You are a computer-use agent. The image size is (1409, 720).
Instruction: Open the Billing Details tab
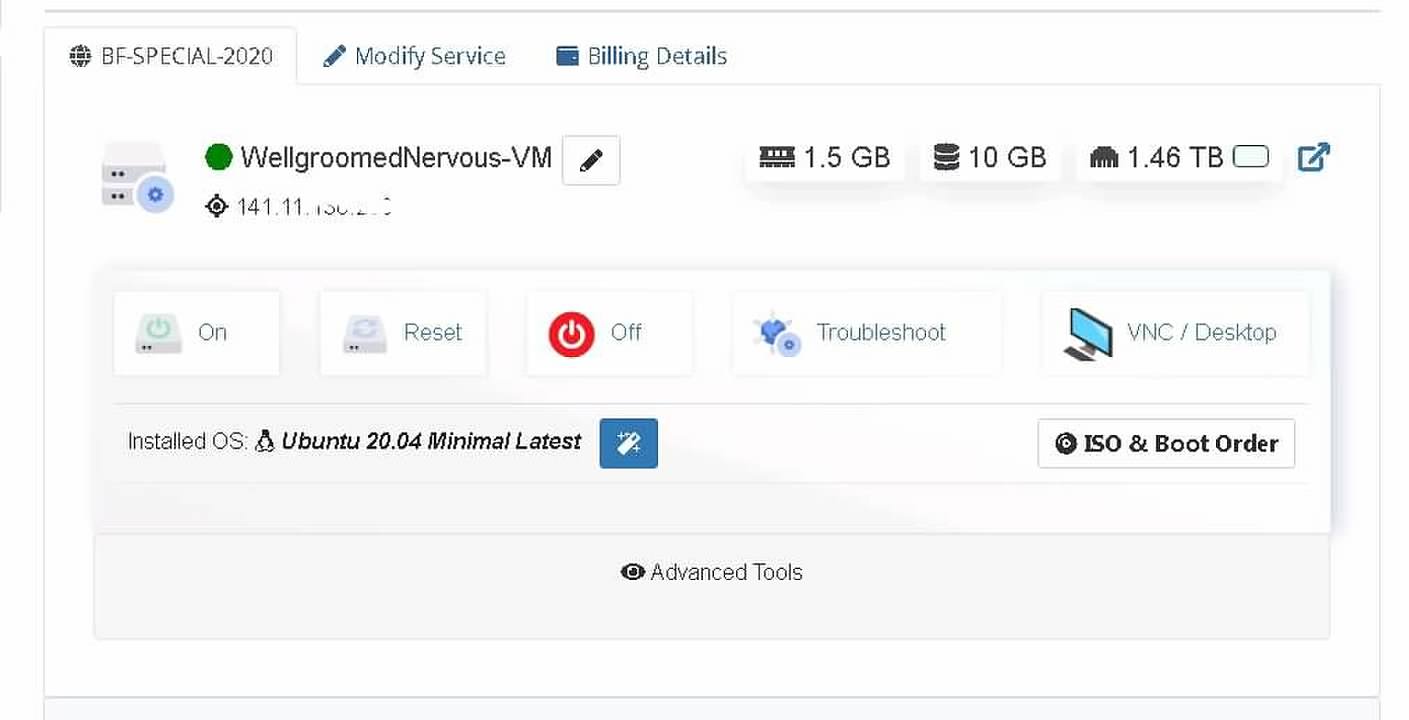[642, 56]
